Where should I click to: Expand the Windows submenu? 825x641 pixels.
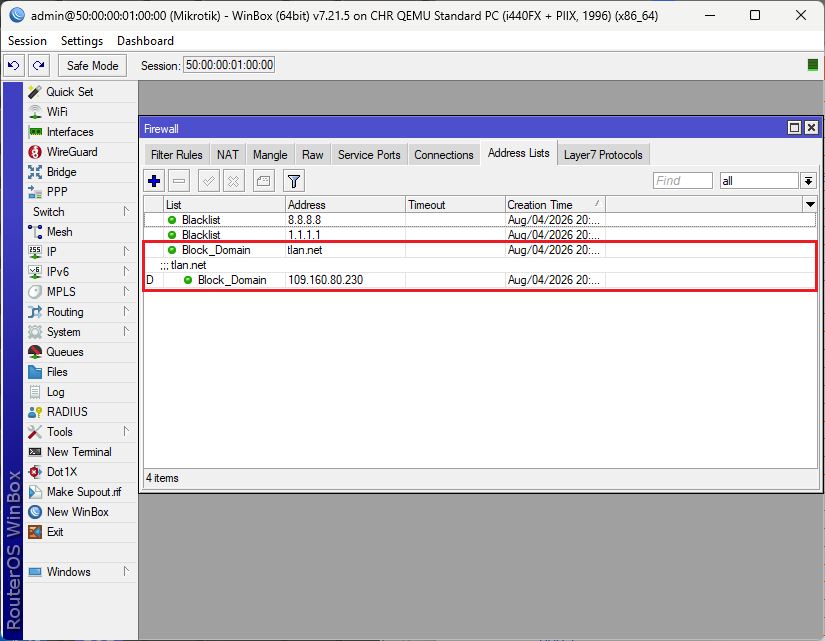81,572
